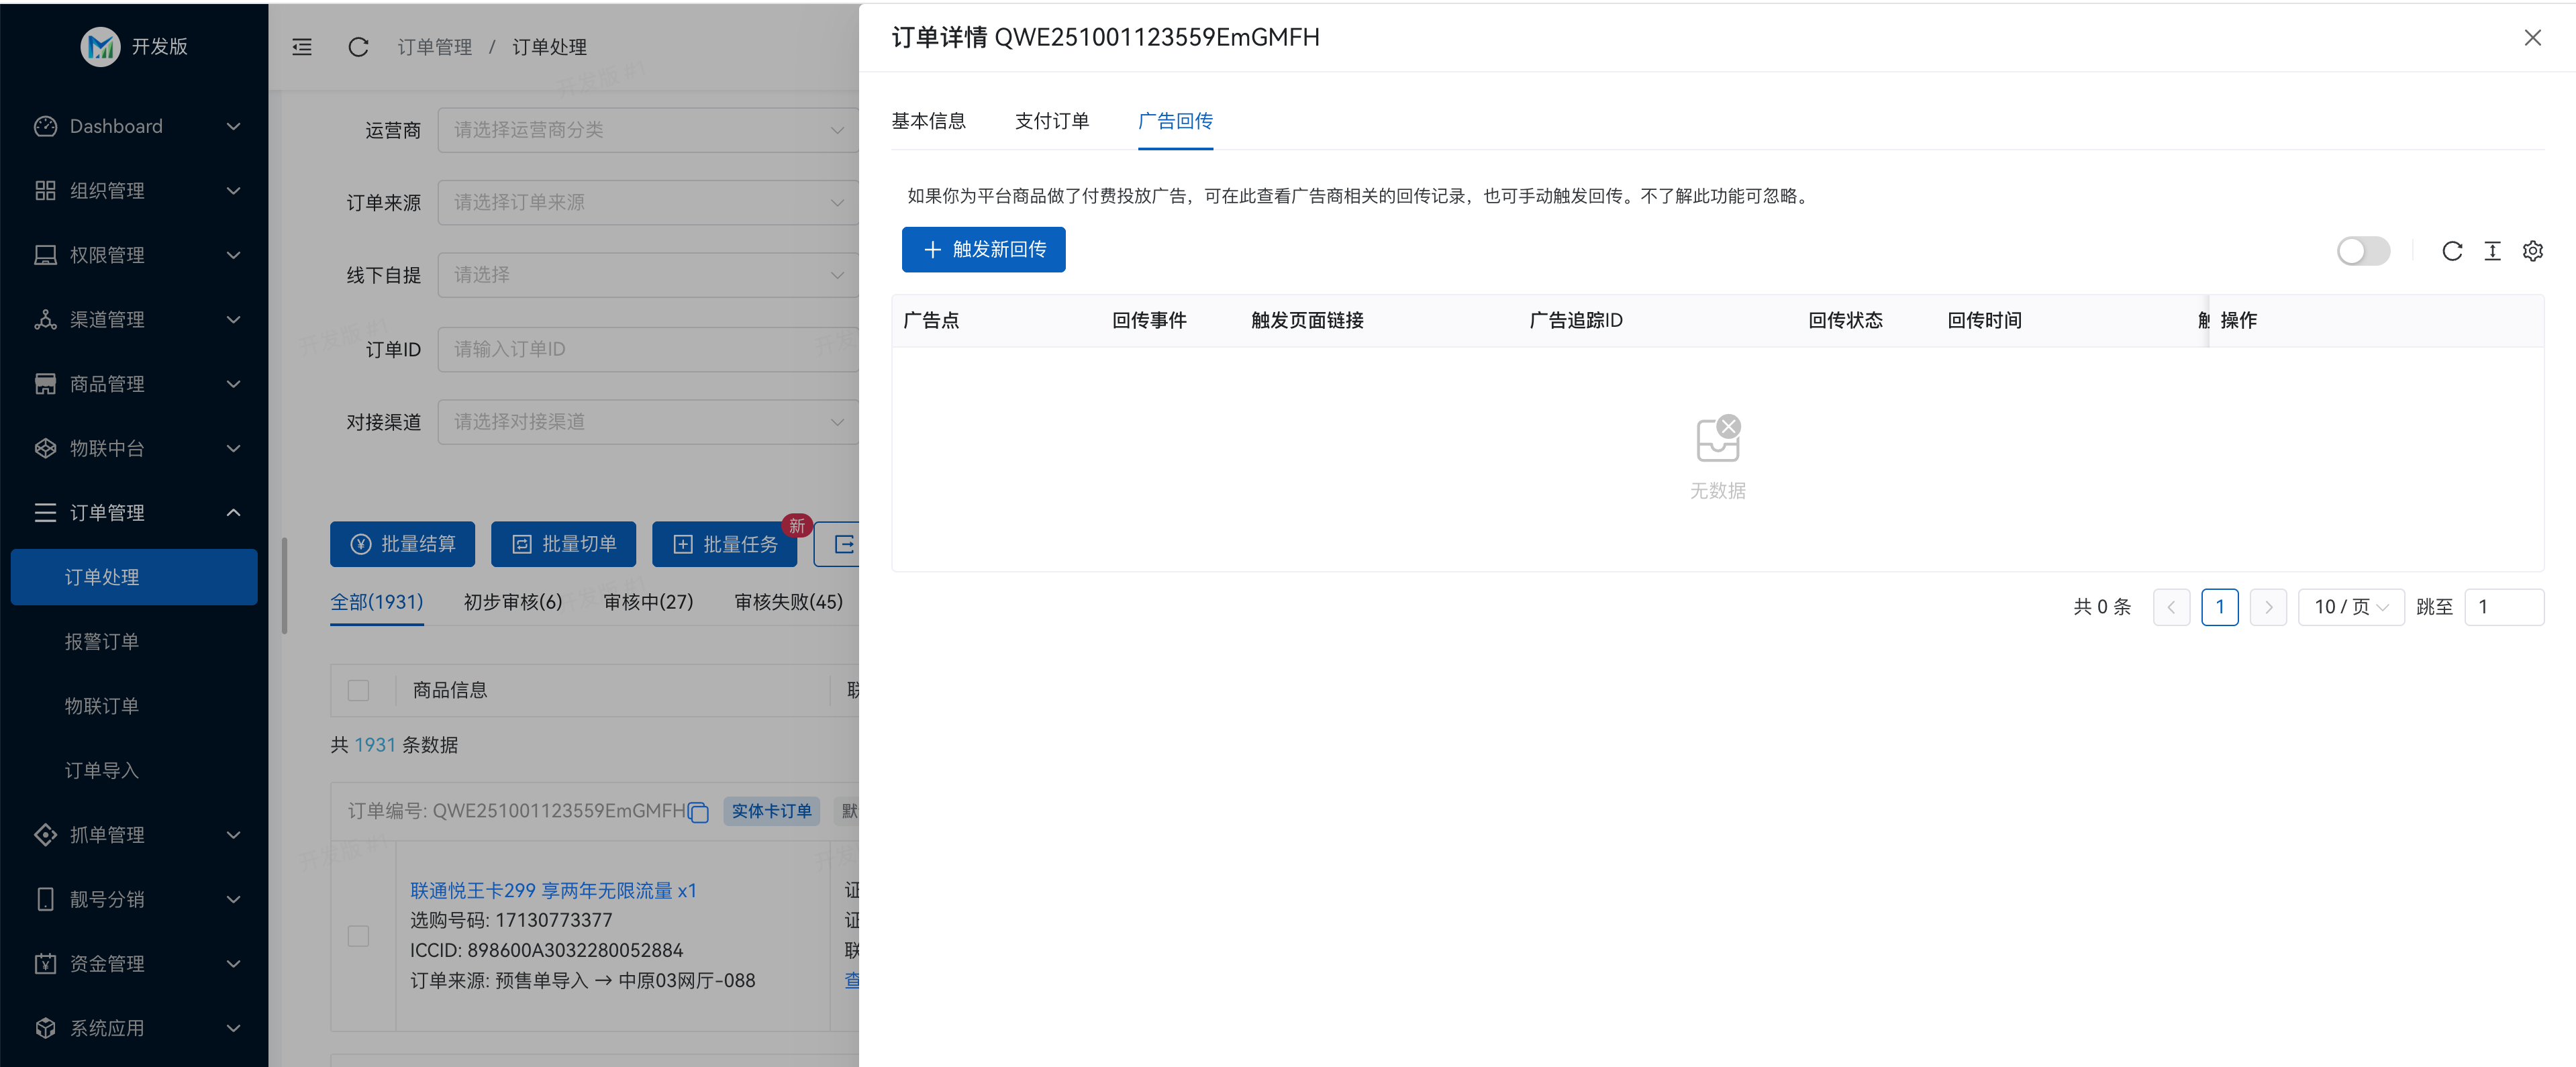The height and width of the screenshot is (1067, 2576).
Task: Switch to the 支付订单 tab
Action: [x=1051, y=120]
